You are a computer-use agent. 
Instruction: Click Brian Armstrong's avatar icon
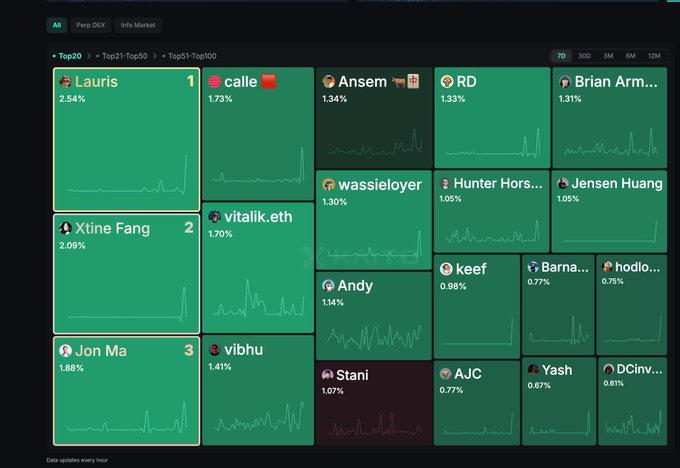(x=565, y=82)
